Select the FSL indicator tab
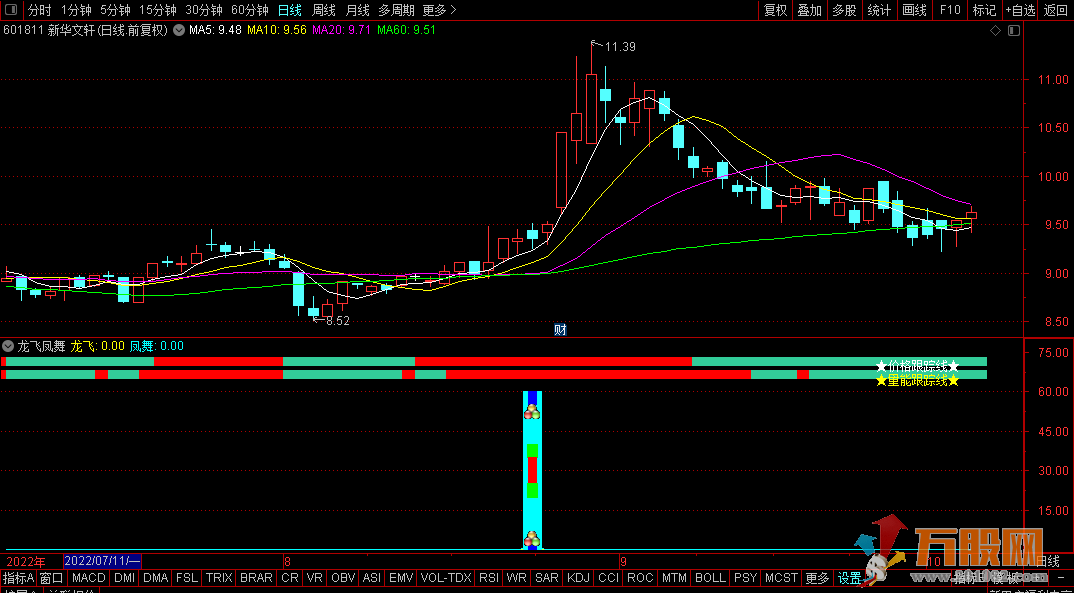This screenshot has height=593, width=1074. click(187, 578)
